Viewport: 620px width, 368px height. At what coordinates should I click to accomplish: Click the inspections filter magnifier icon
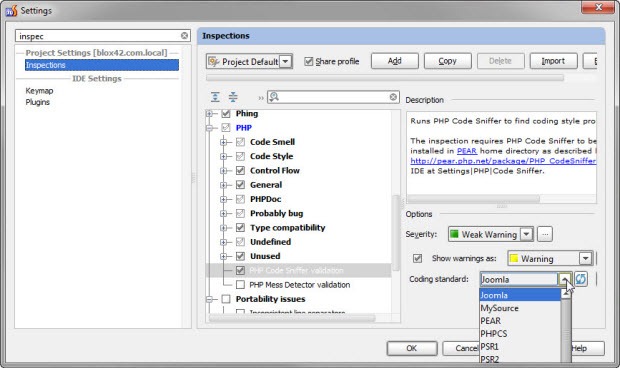coord(274,97)
